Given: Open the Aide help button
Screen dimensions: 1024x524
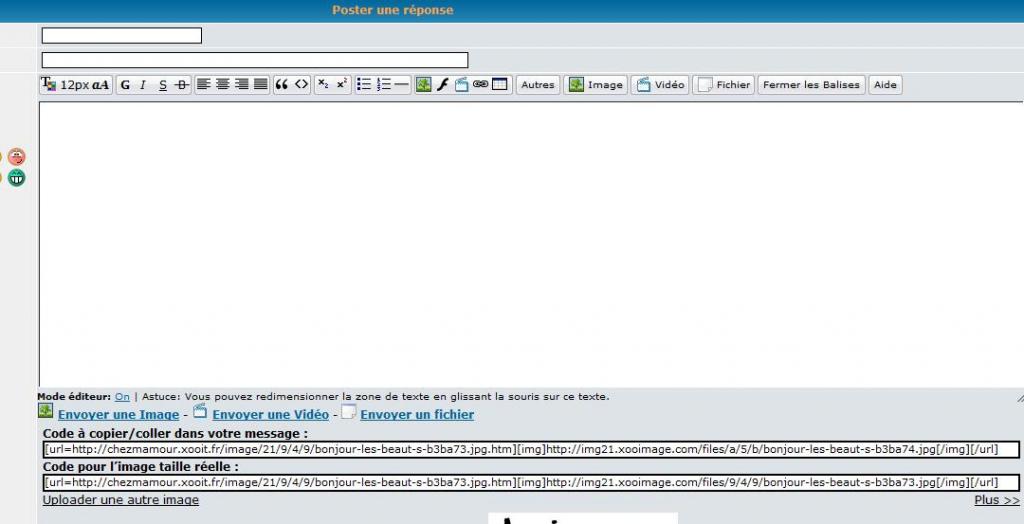Looking at the screenshot, I should point(886,85).
